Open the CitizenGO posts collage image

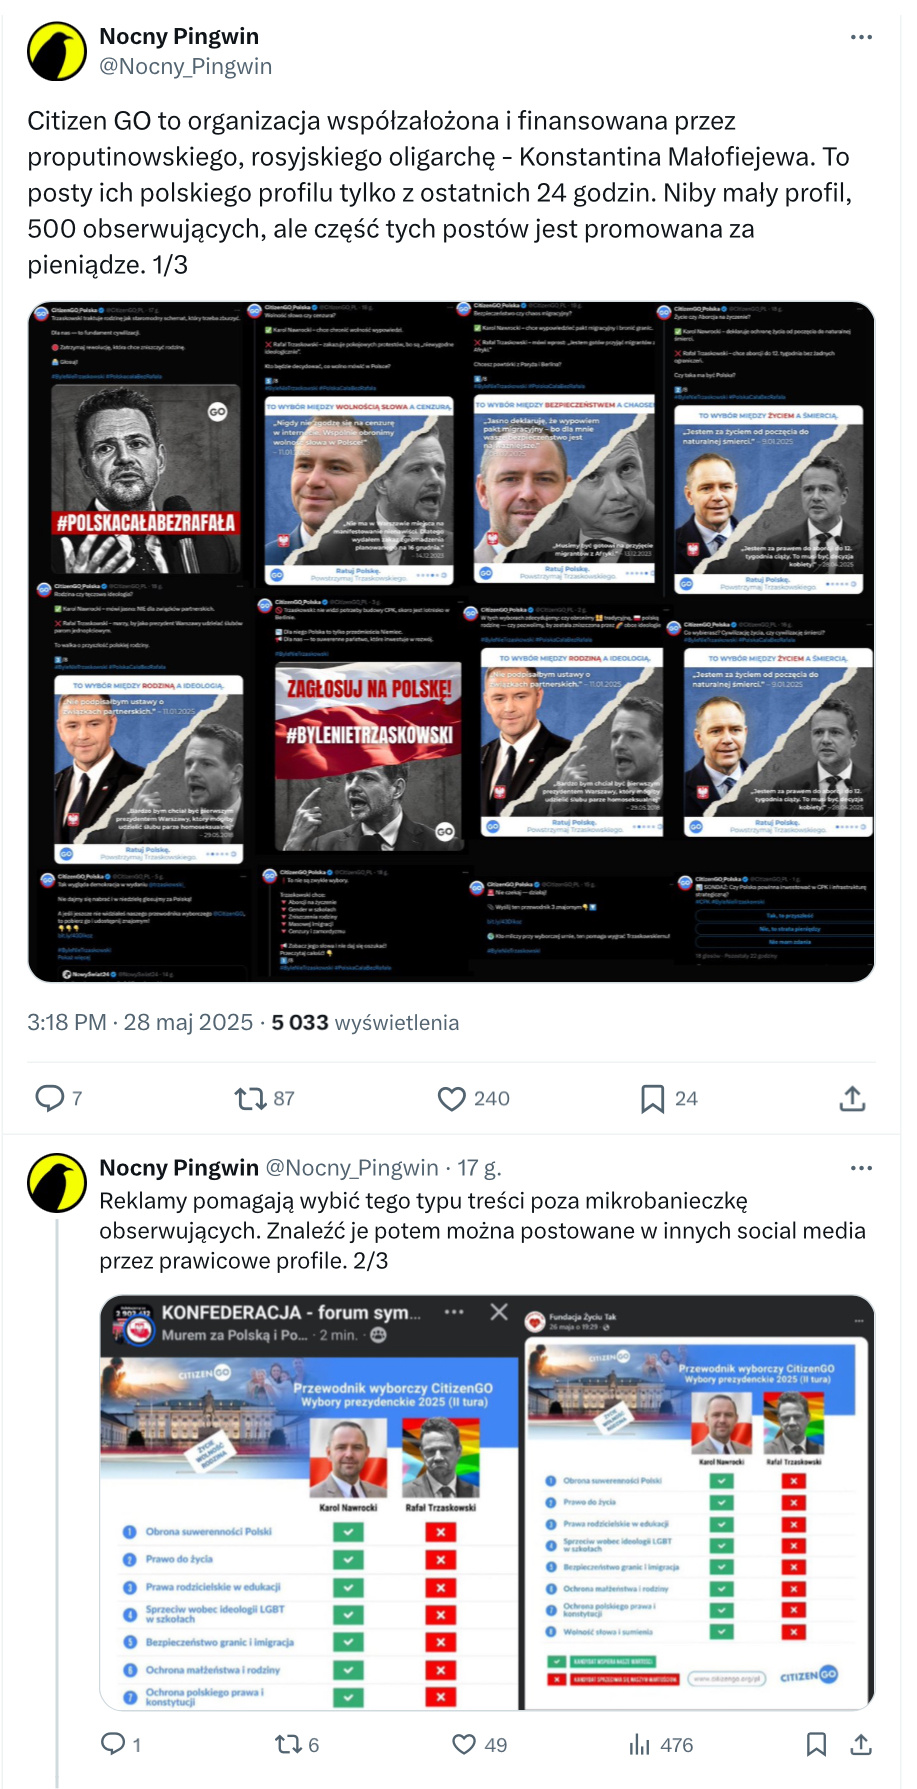[451, 641]
